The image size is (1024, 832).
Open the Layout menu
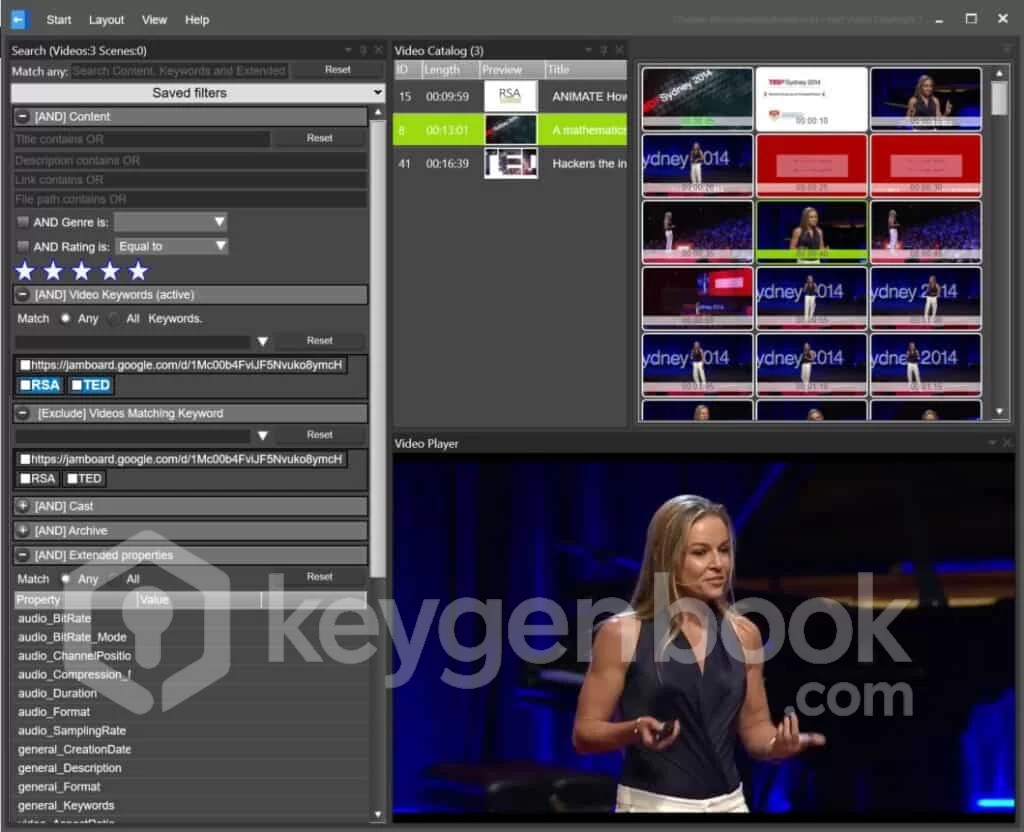[106, 20]
